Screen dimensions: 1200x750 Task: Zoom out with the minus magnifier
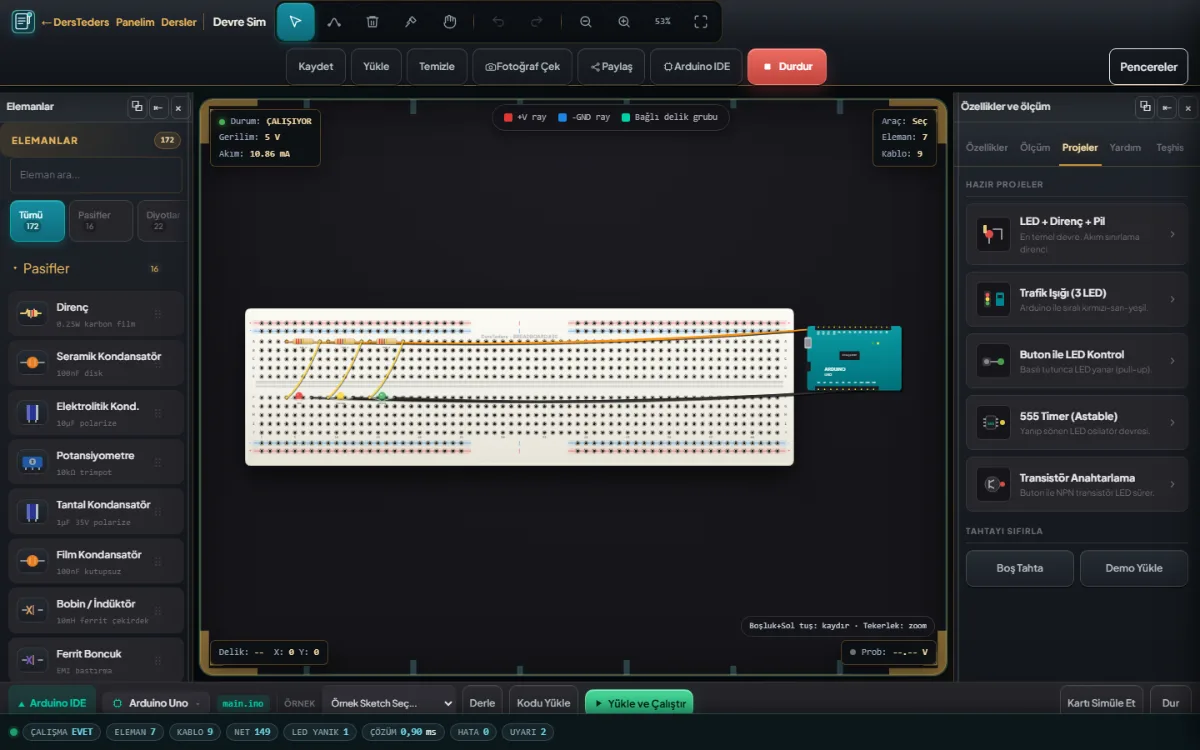586,21
